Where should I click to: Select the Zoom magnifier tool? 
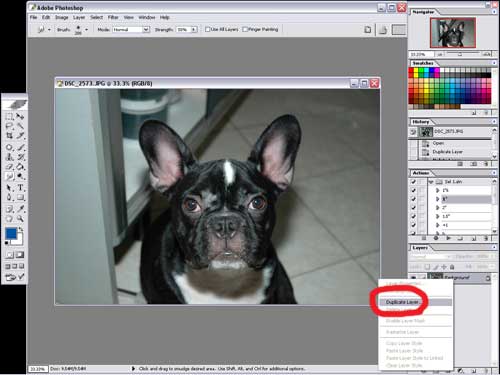[x=20, y=219]
